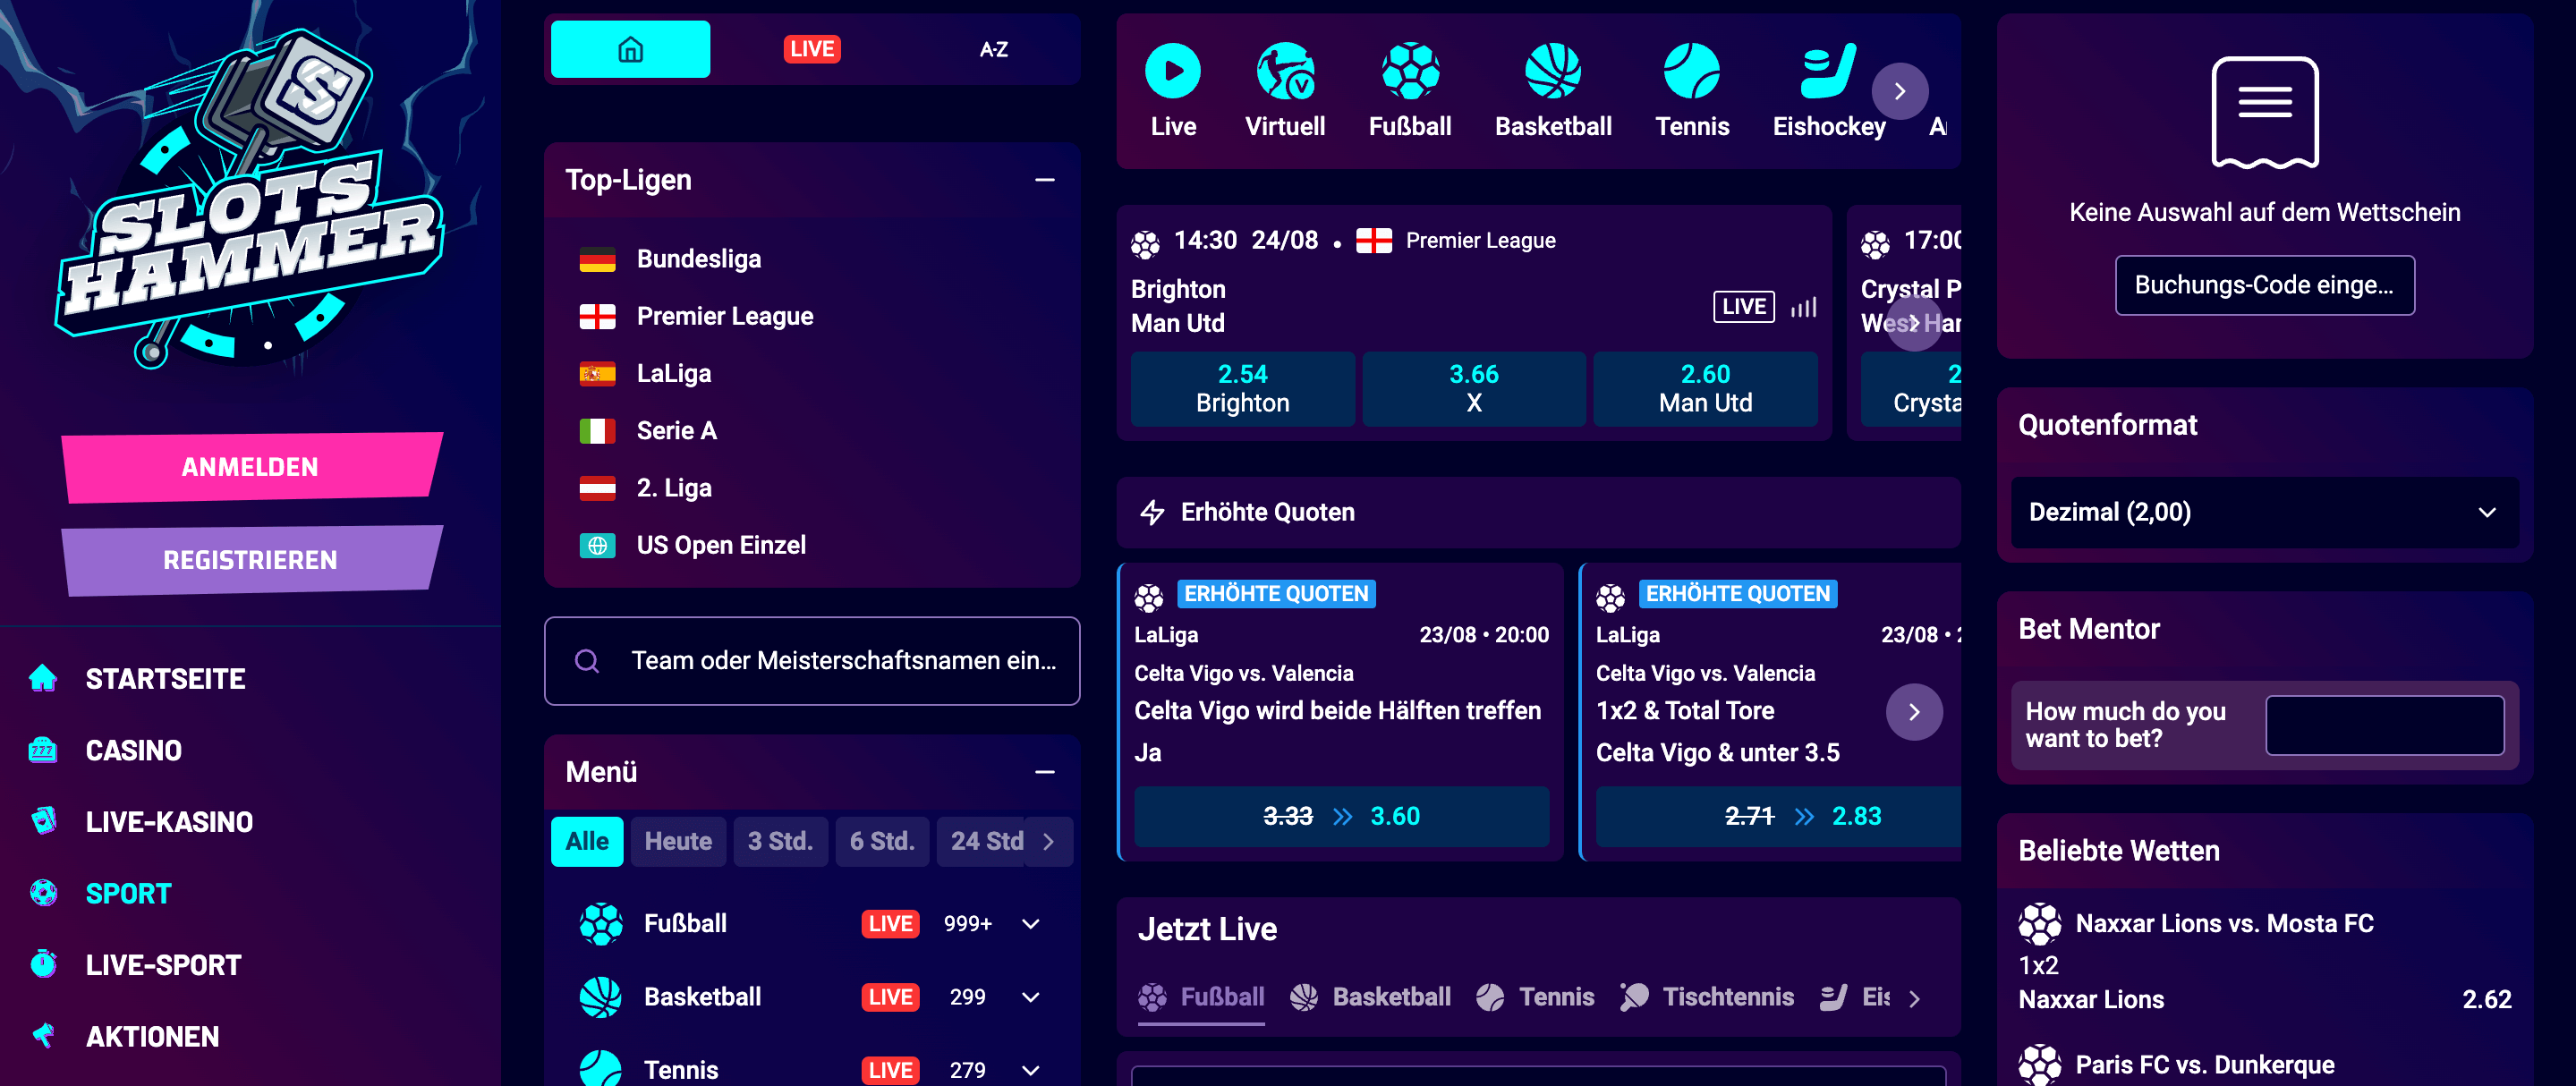The image size is (2576, 1086).
Task: Select Fußball tab under Jetzt Live
Action: coord(1201,997)
